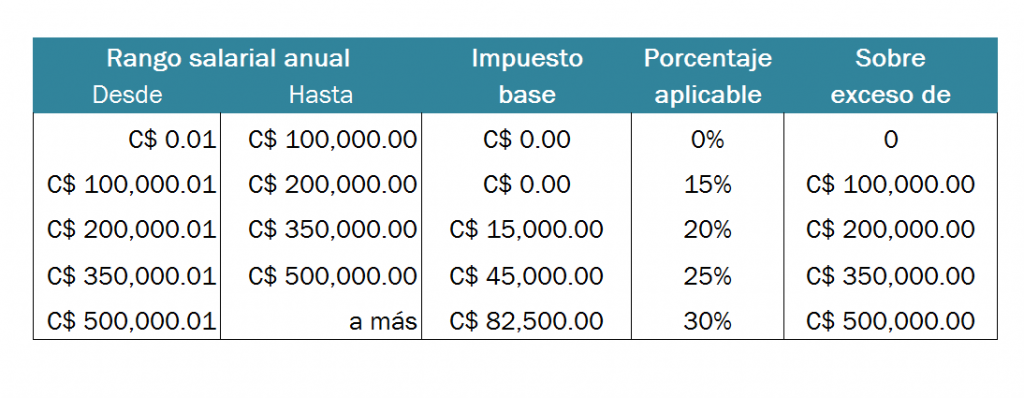Click the 'Impuesto base' column header
The image size is (1024, 398).
(x=527, y=76)
